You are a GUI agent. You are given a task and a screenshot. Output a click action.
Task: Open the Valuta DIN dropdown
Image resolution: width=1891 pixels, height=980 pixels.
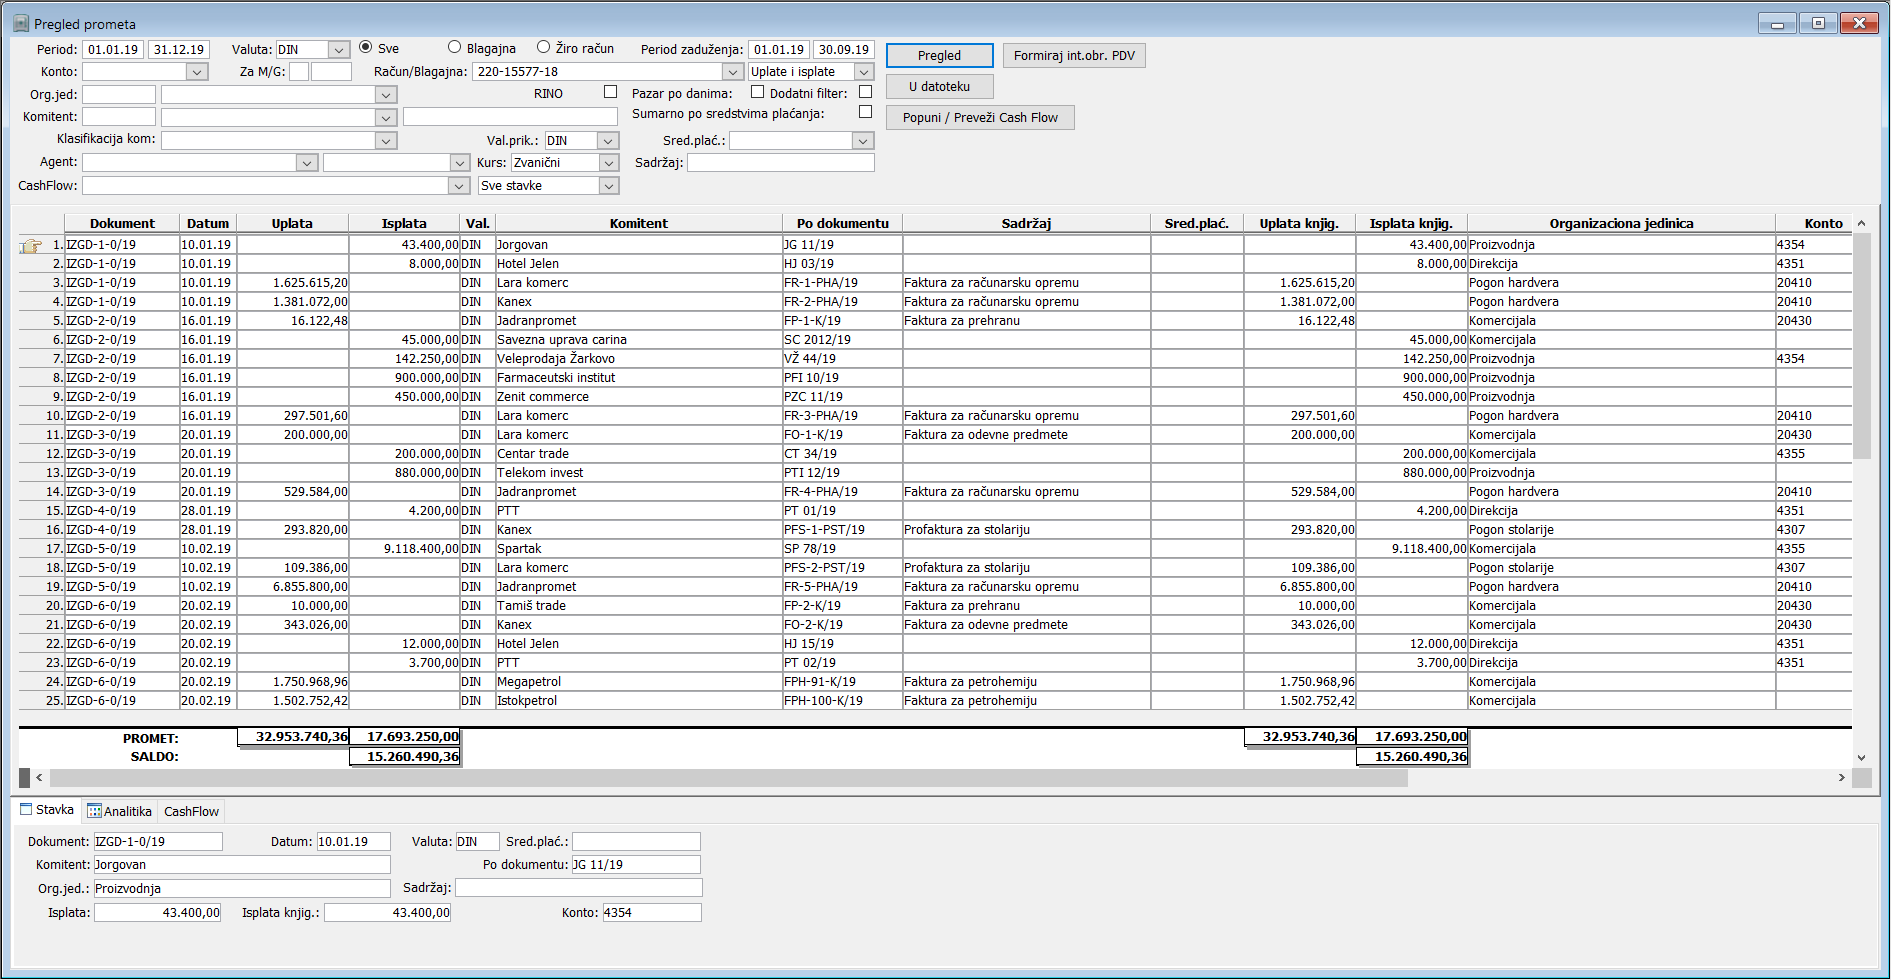click(339, 50)
